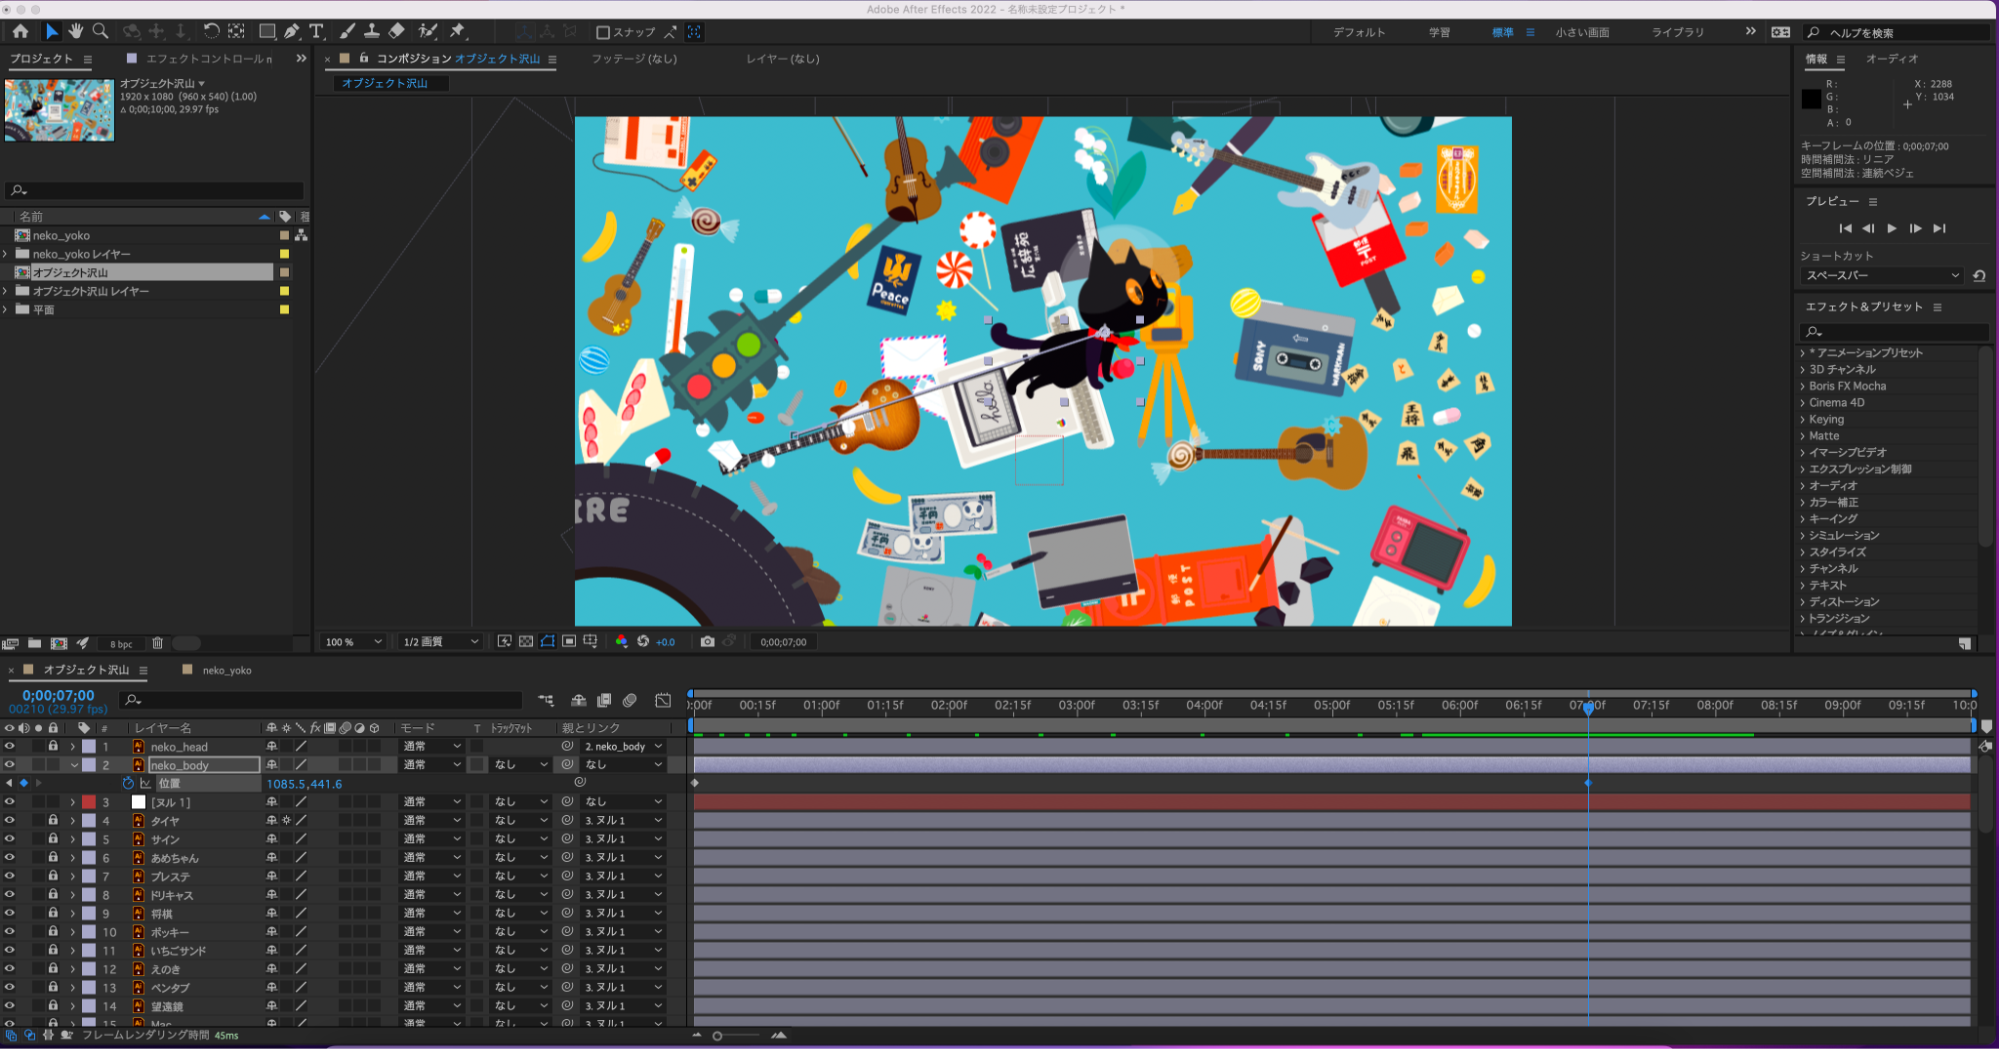Image resolution: width=1999 pixels, height=1050 pixels.
Task: Open blend mode dropdown for ヌル 1 layer
Action: tap(432, 802)
